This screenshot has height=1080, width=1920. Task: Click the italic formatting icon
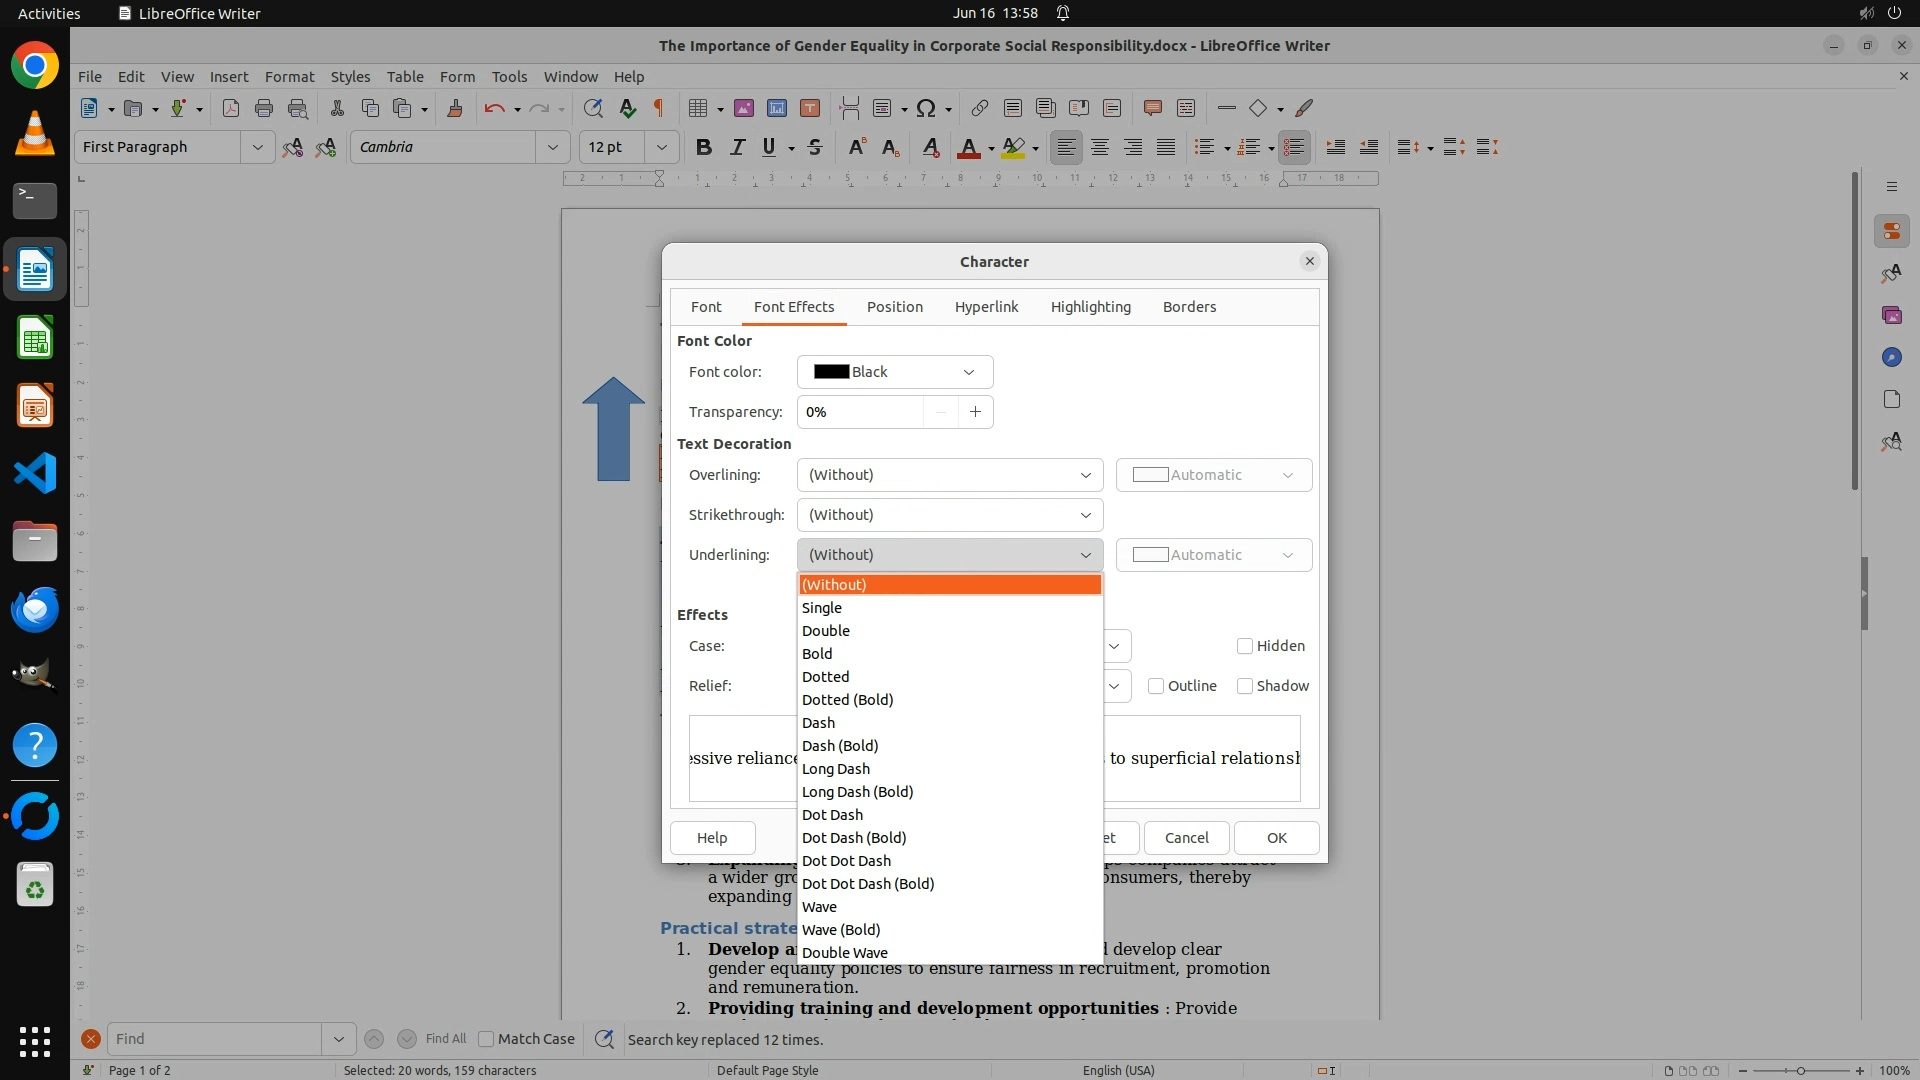737,147
